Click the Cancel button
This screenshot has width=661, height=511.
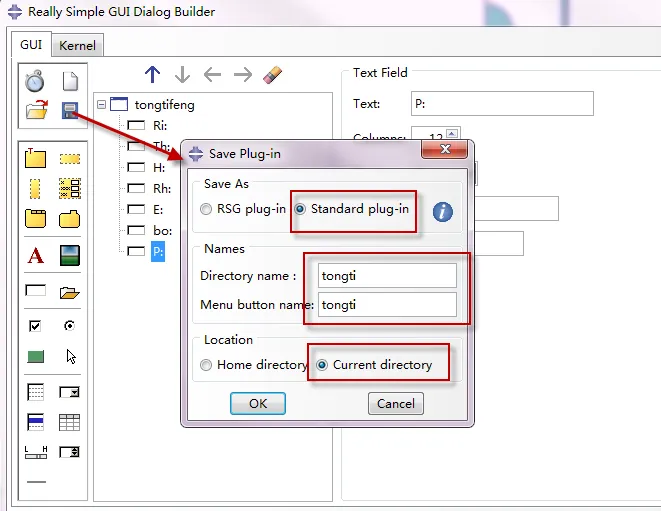(396, 403)
